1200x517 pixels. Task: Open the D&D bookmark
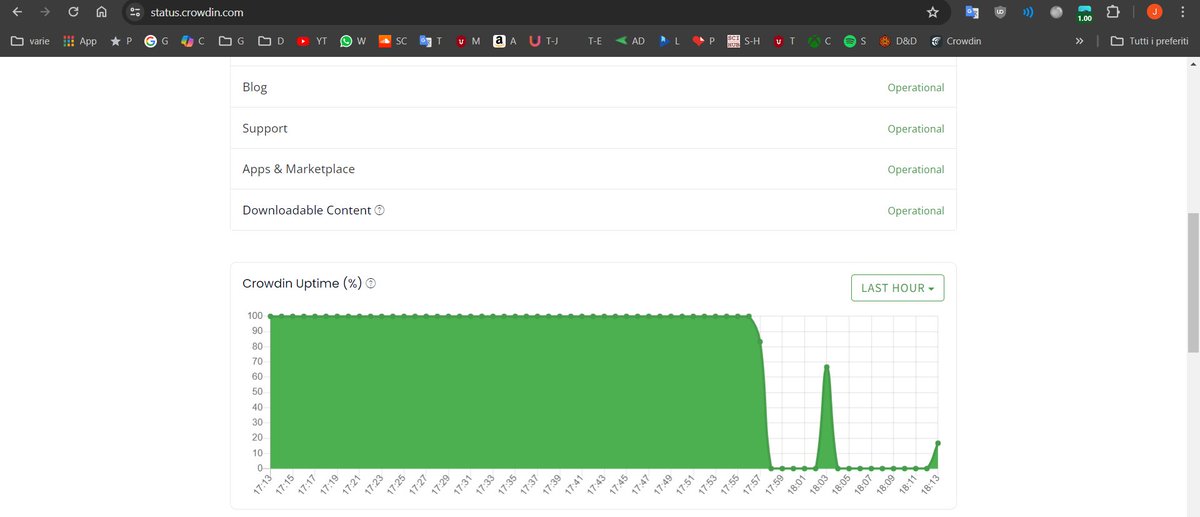point(897,41)
